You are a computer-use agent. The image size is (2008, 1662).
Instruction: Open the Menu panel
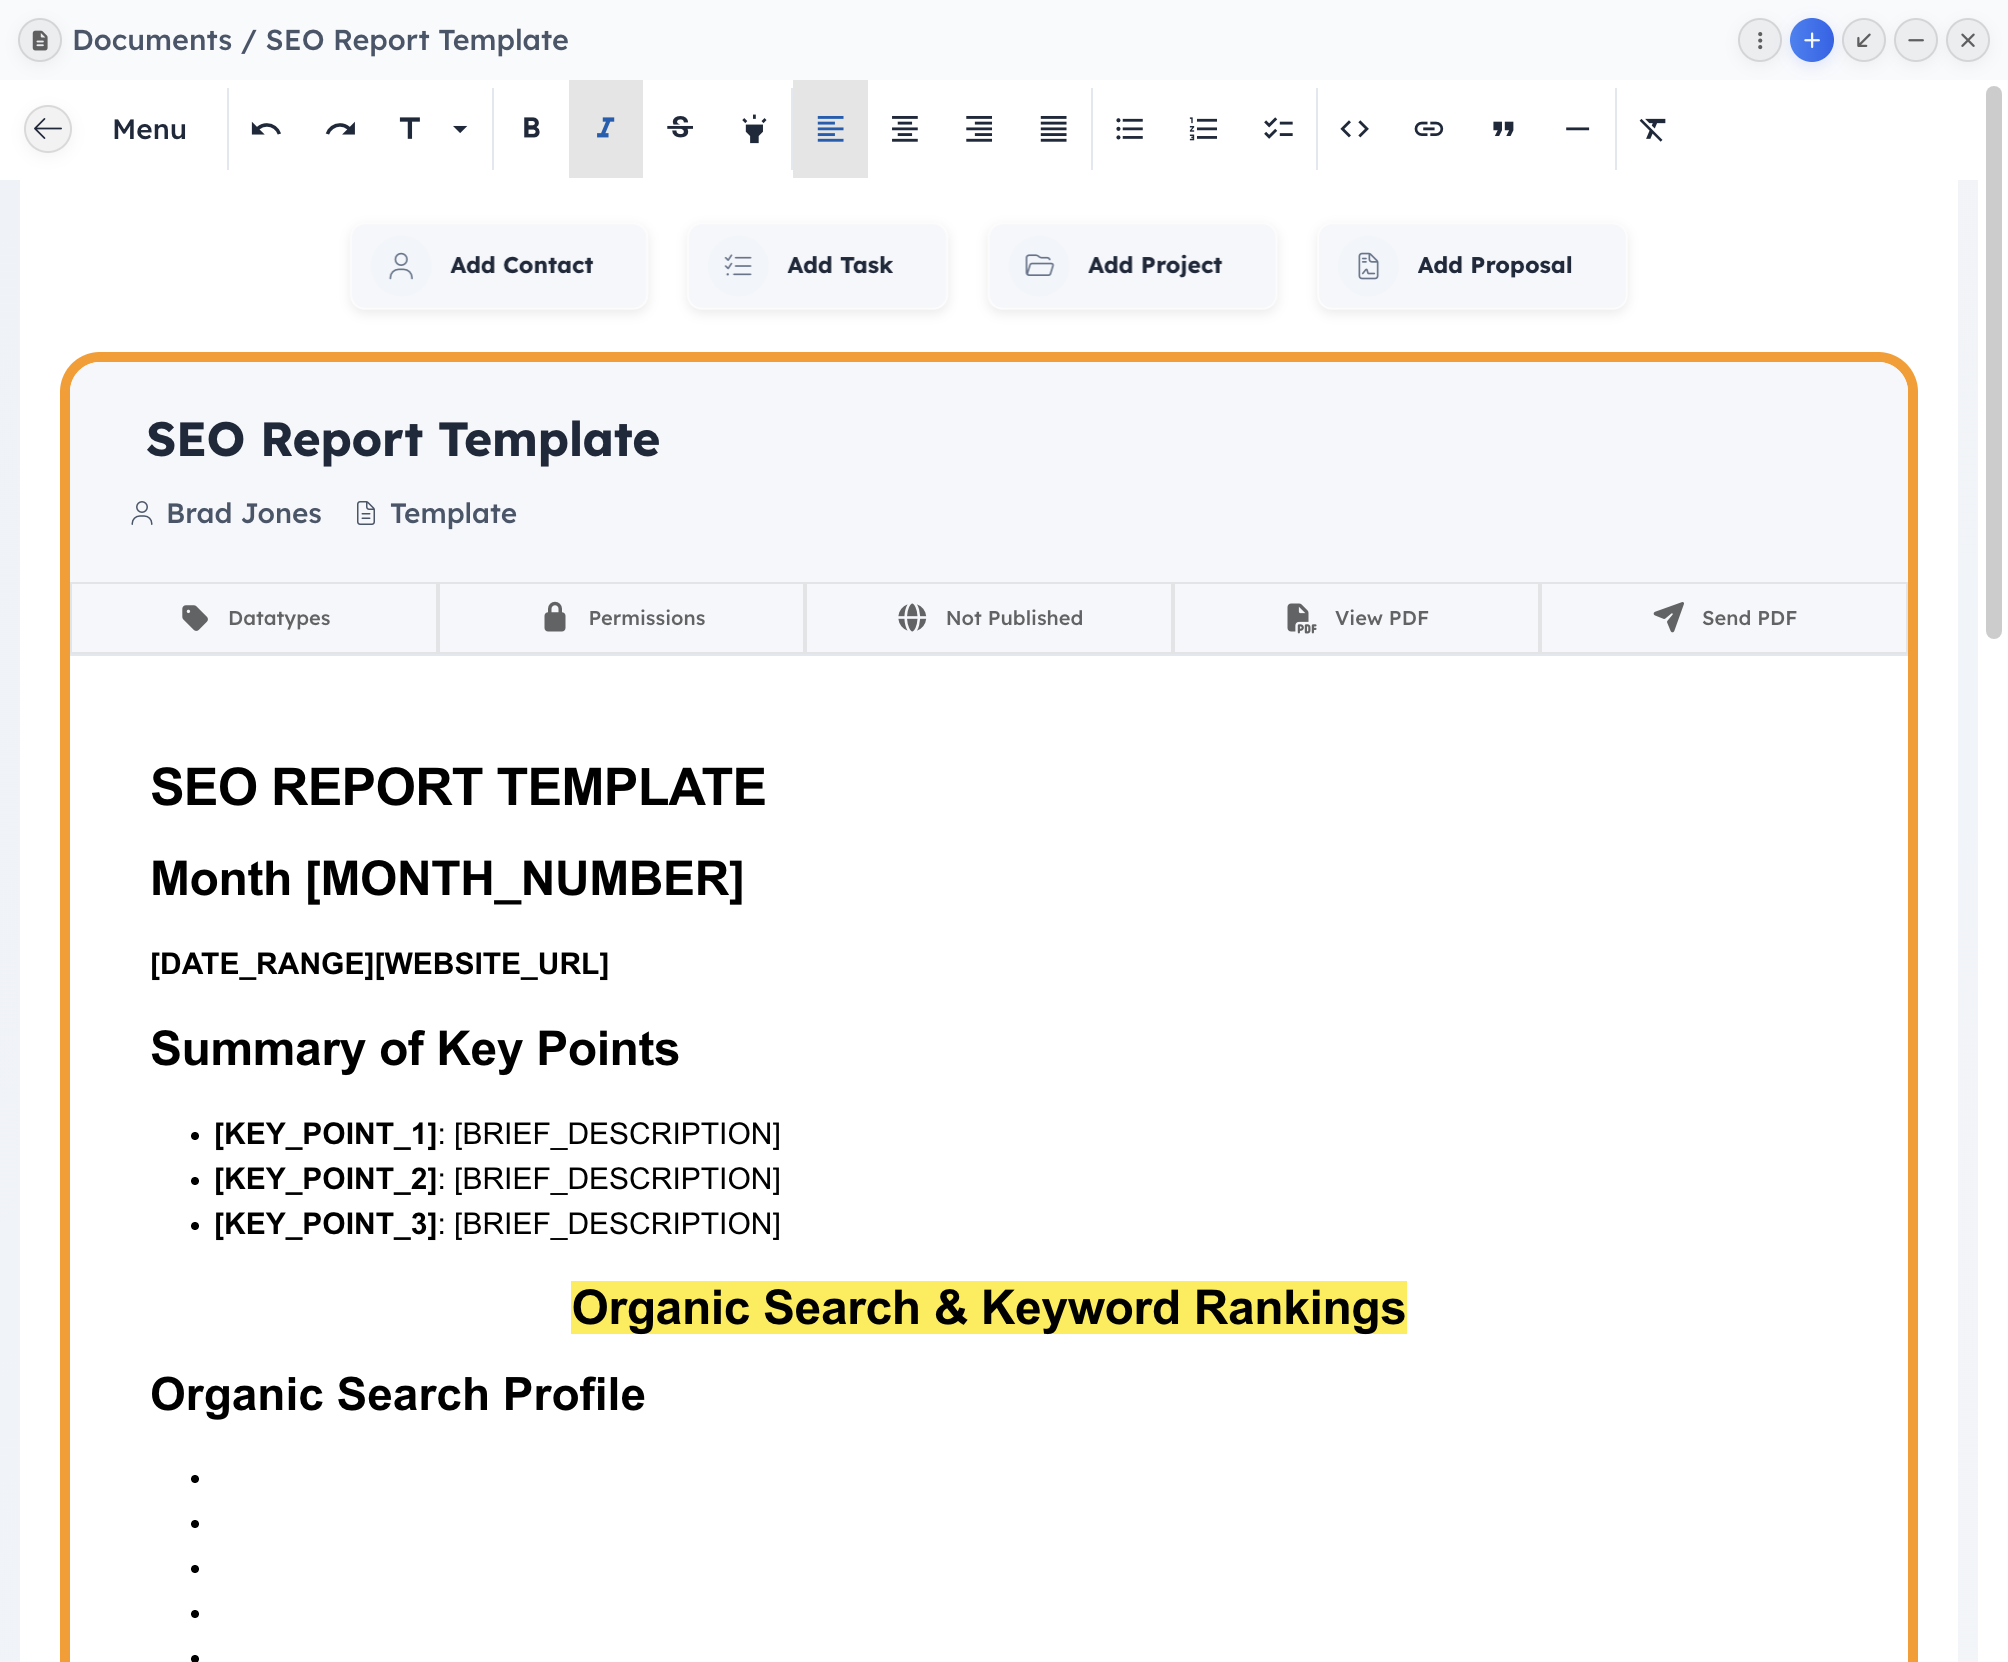point(148,129)
